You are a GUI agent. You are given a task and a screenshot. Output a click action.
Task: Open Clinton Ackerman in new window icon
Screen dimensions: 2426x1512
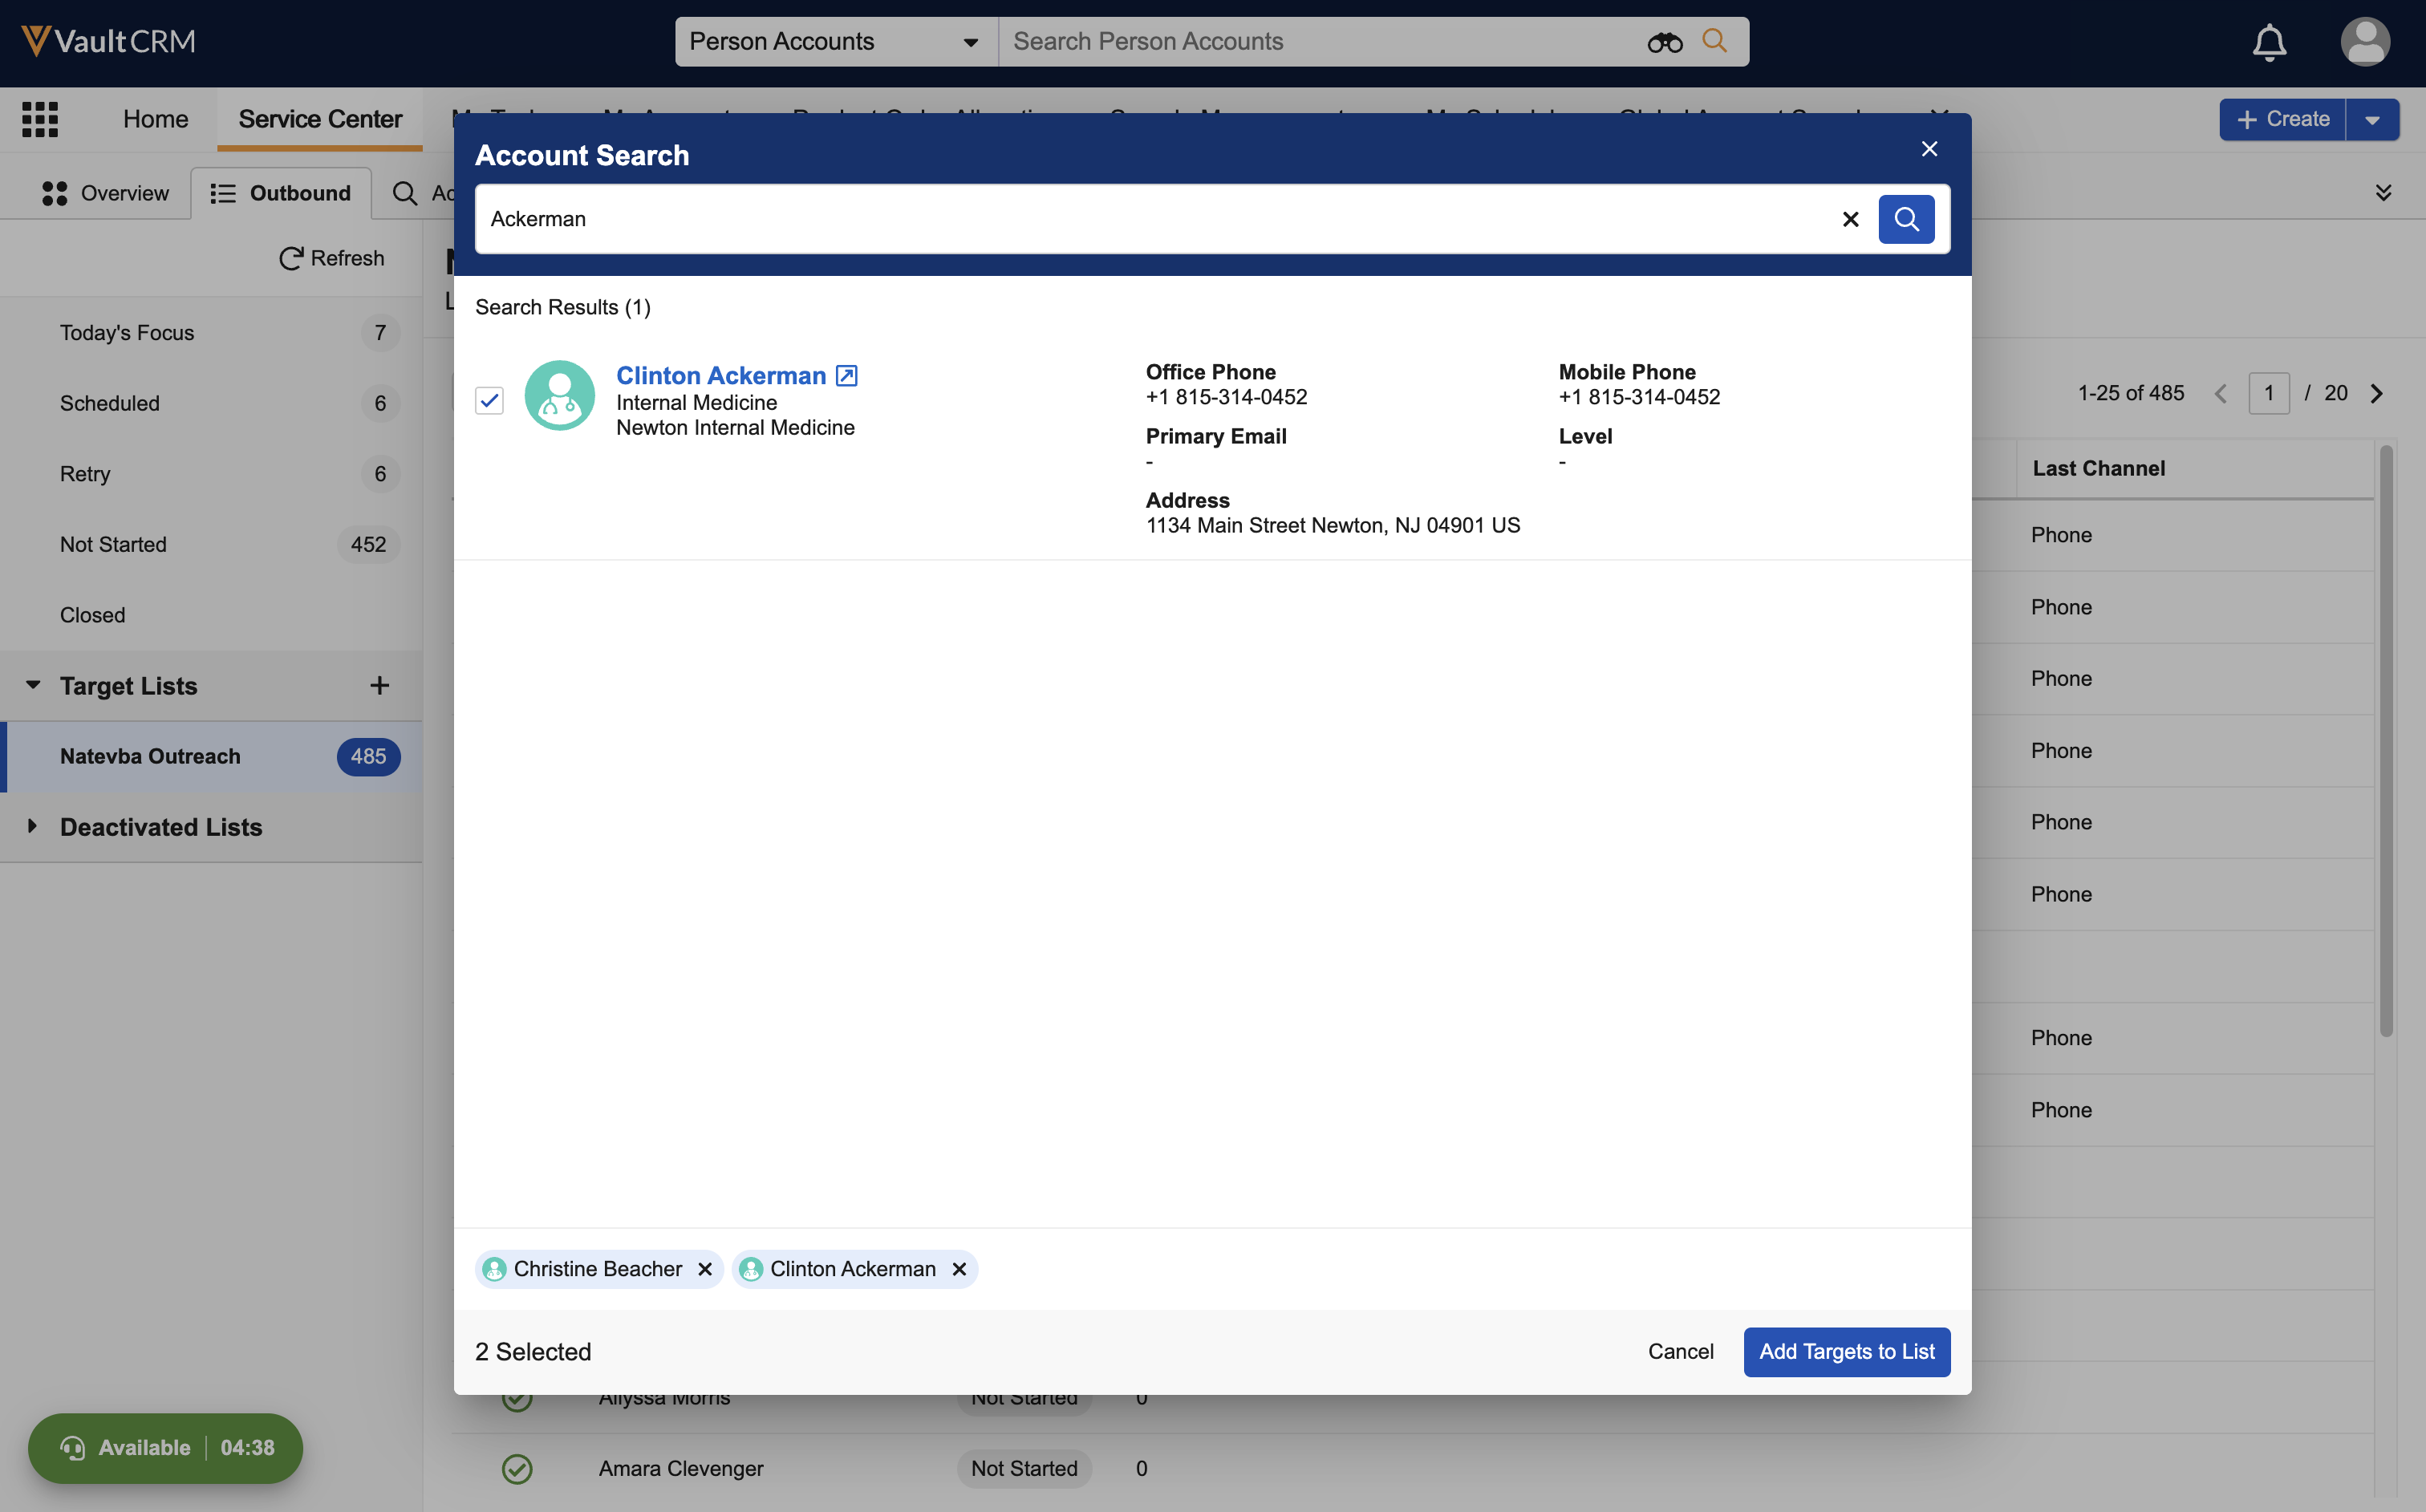(x=846, y=375)
